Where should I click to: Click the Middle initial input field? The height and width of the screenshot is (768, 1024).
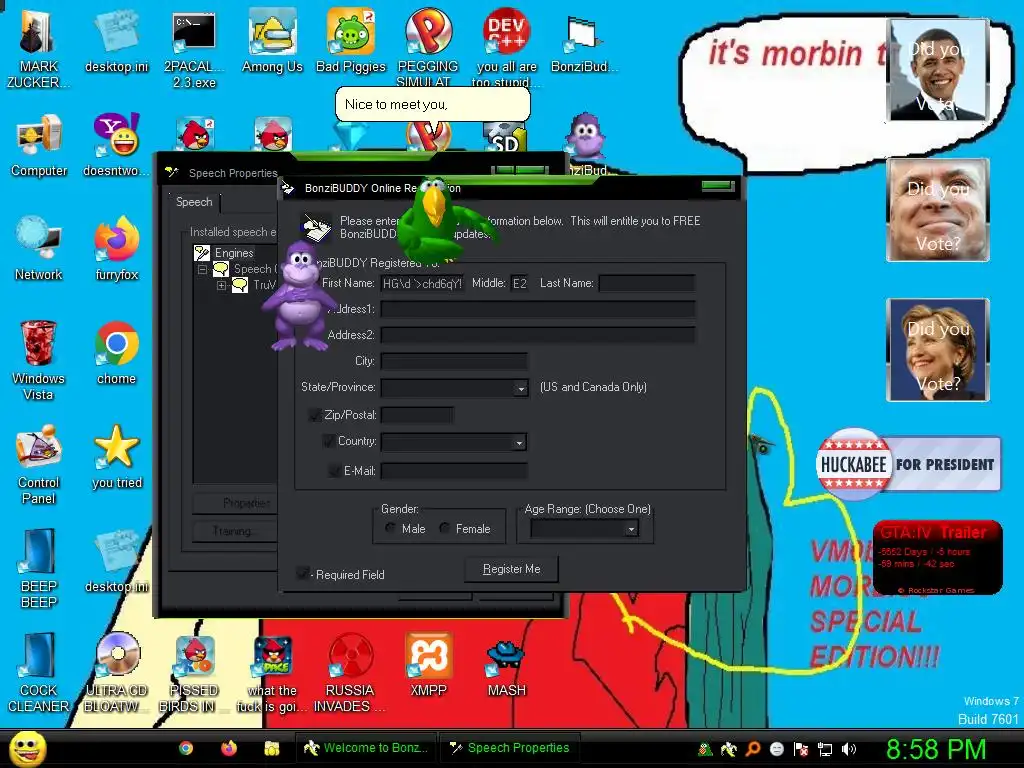520,283
